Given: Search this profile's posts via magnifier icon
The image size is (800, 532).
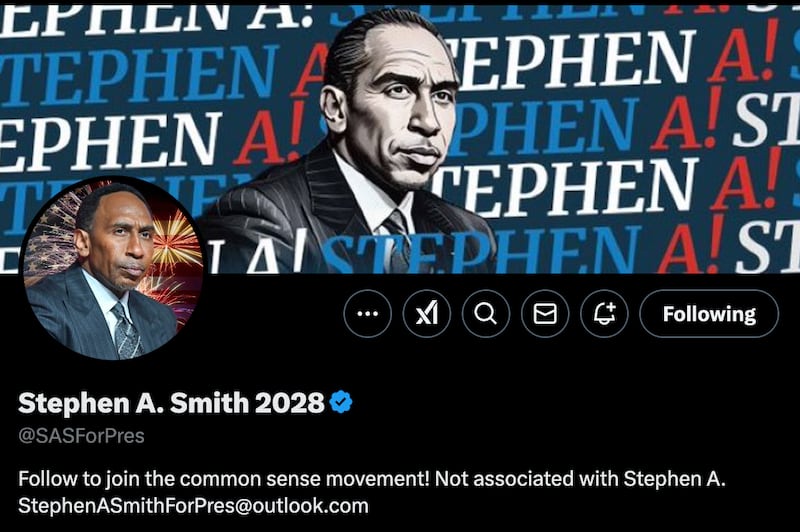Looking at the screenshot, I should (486, 313).
